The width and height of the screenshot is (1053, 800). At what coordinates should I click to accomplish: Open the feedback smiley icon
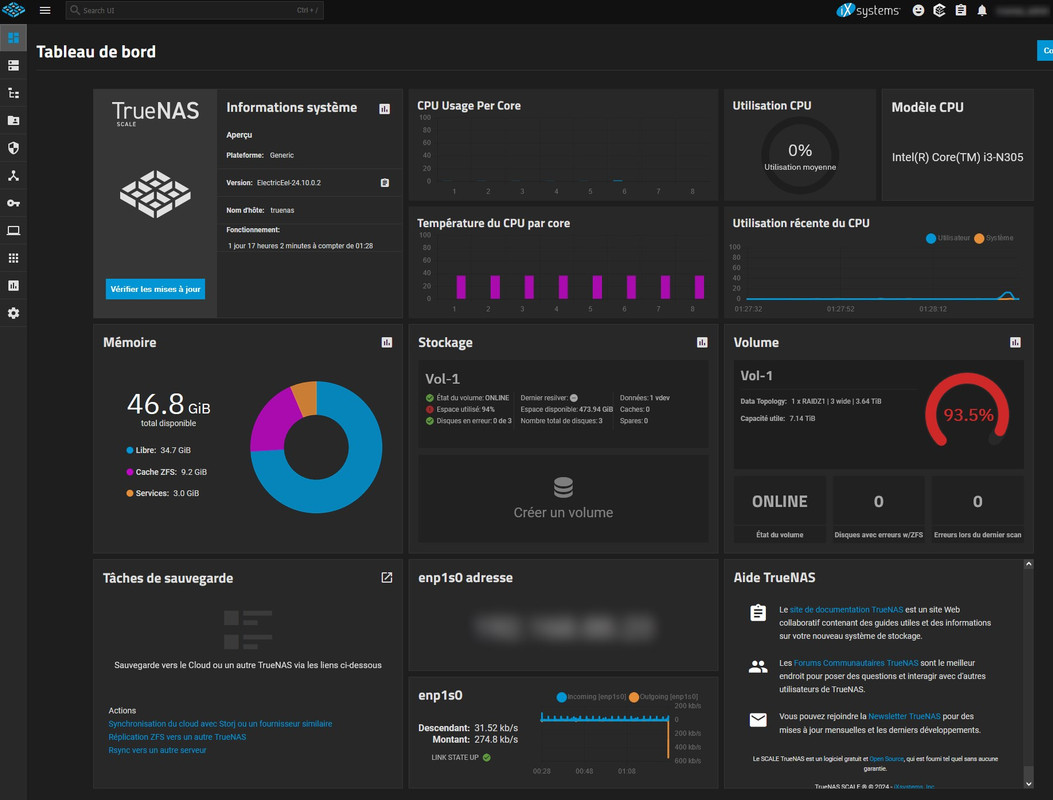pyautogui.click(x=918, y=10)
